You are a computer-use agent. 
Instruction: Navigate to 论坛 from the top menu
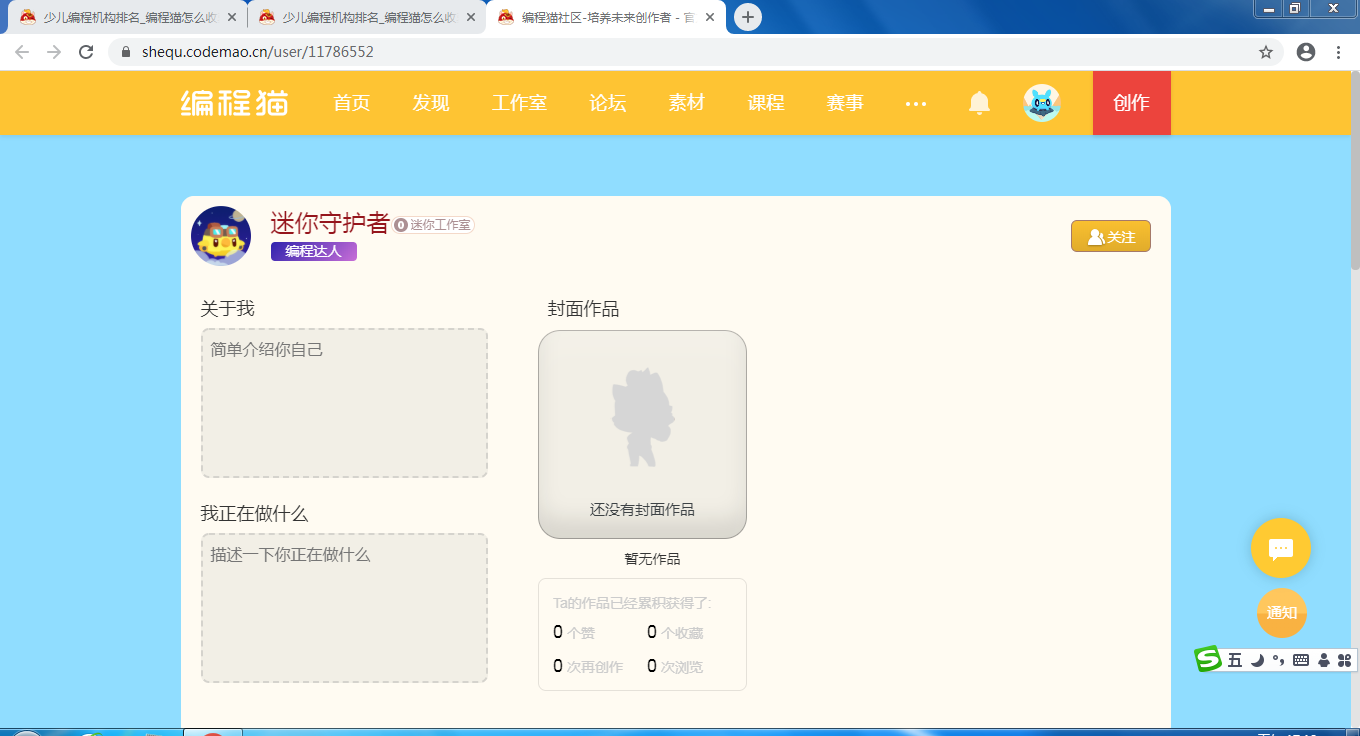[608, 103]
